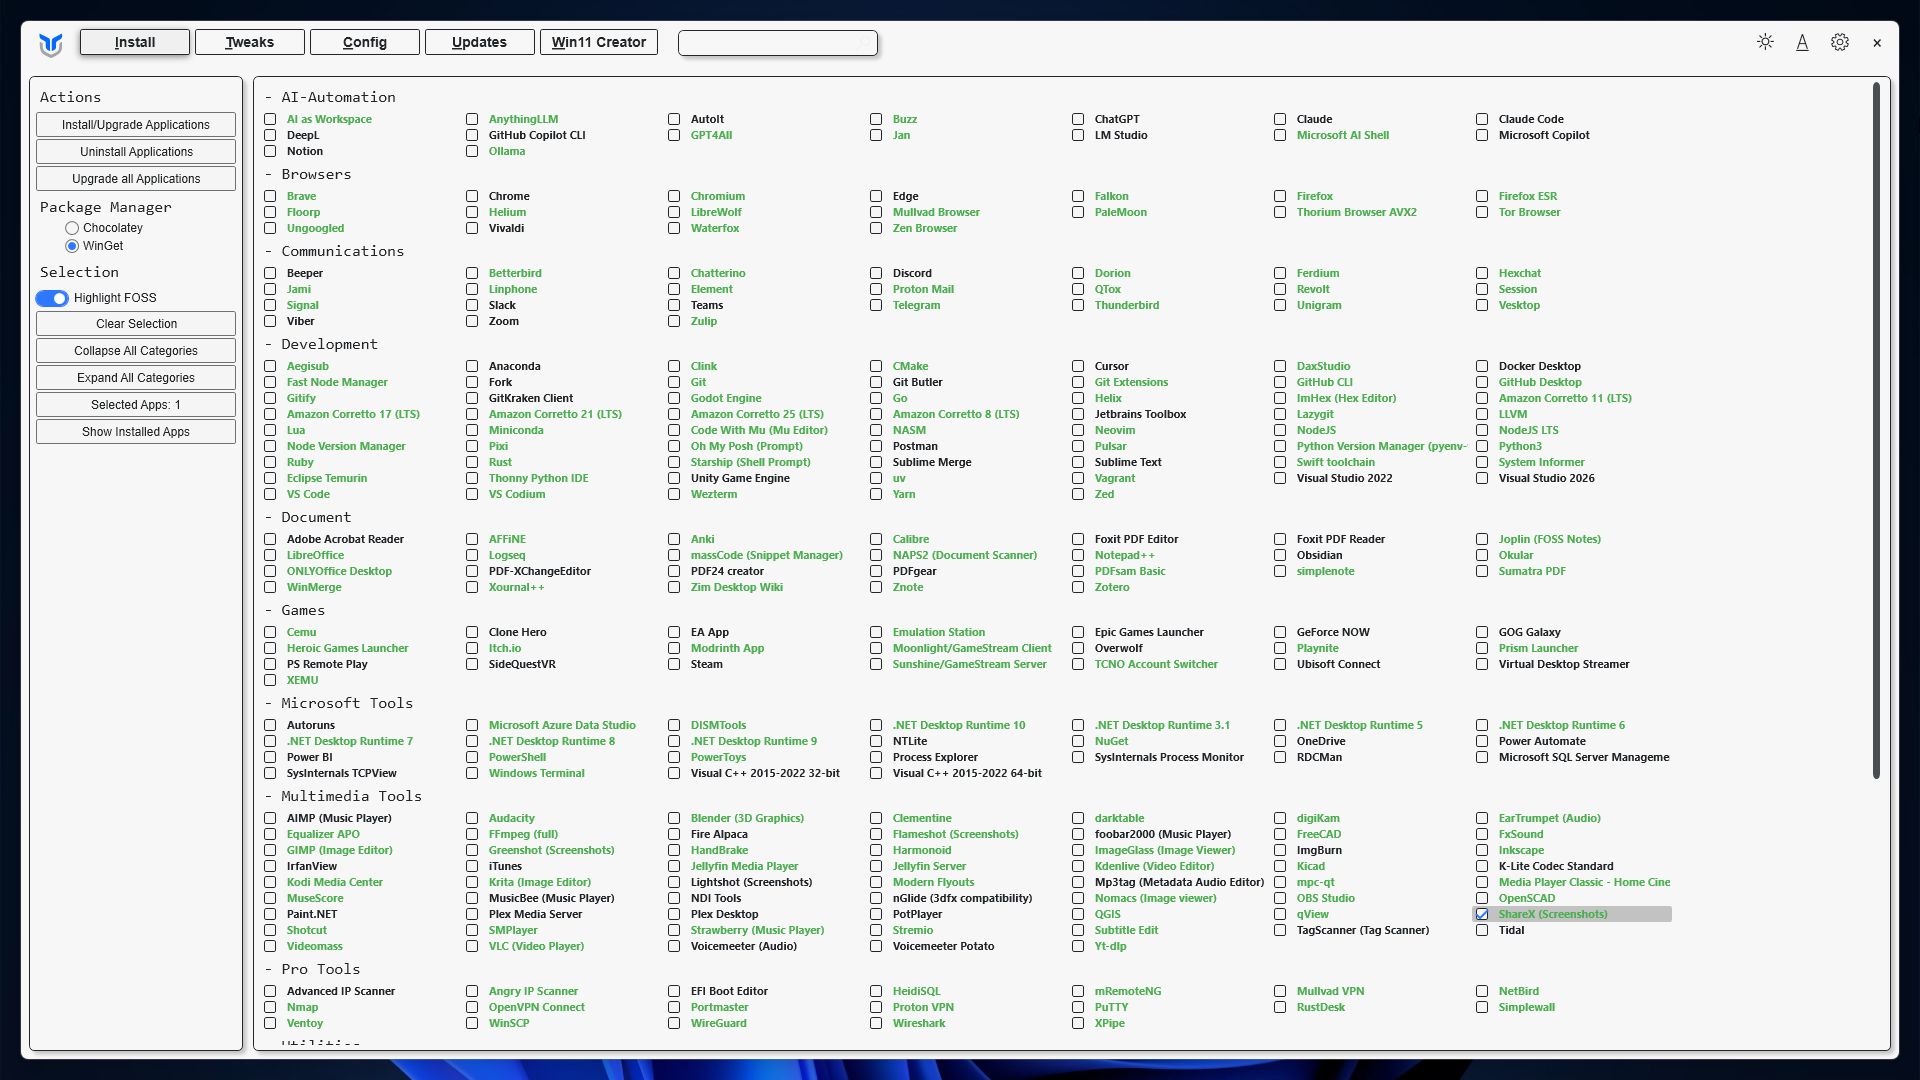Click the Uninstall Applications button
This screenshot has height=1080, width=1920.
136,152
